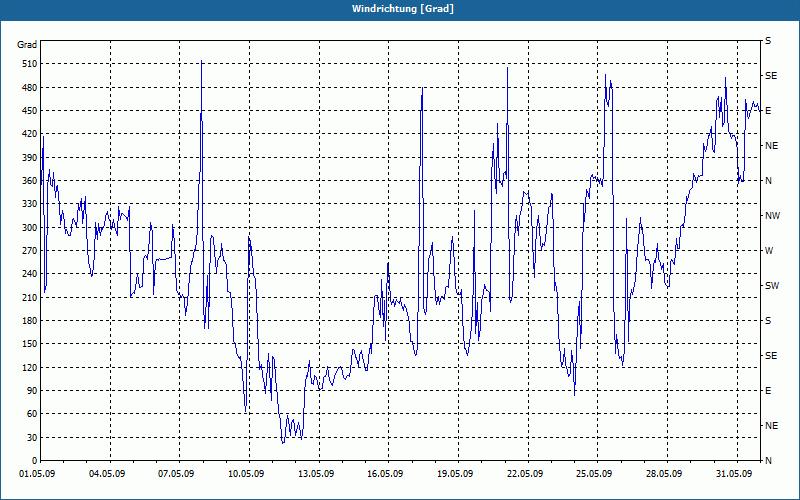
Task: Select the 90 value on the degree axis
Action: [32, 391]
